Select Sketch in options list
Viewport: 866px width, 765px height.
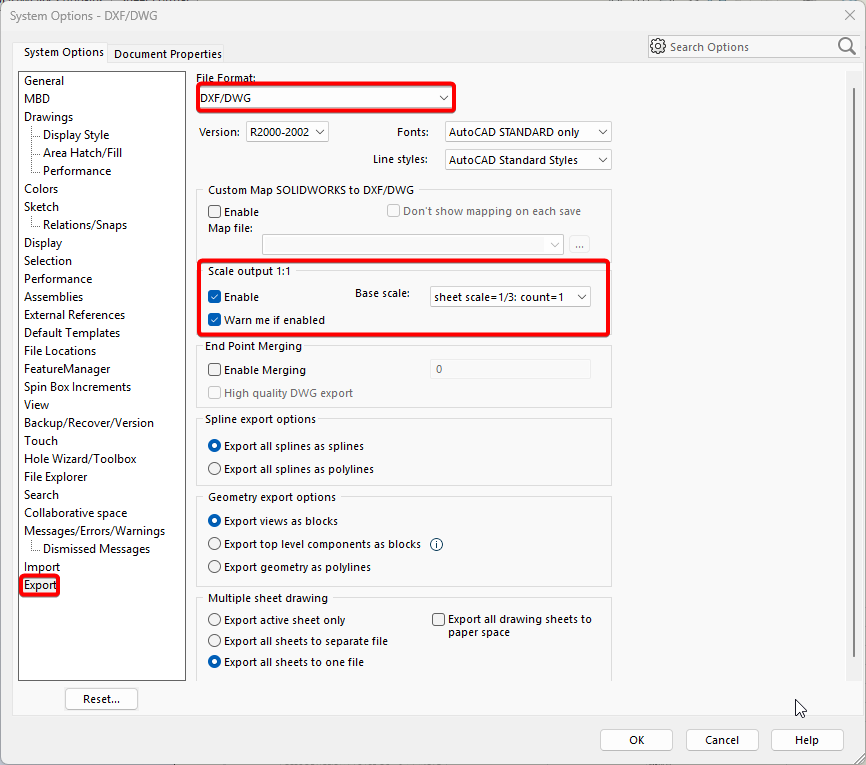(41, 207)
